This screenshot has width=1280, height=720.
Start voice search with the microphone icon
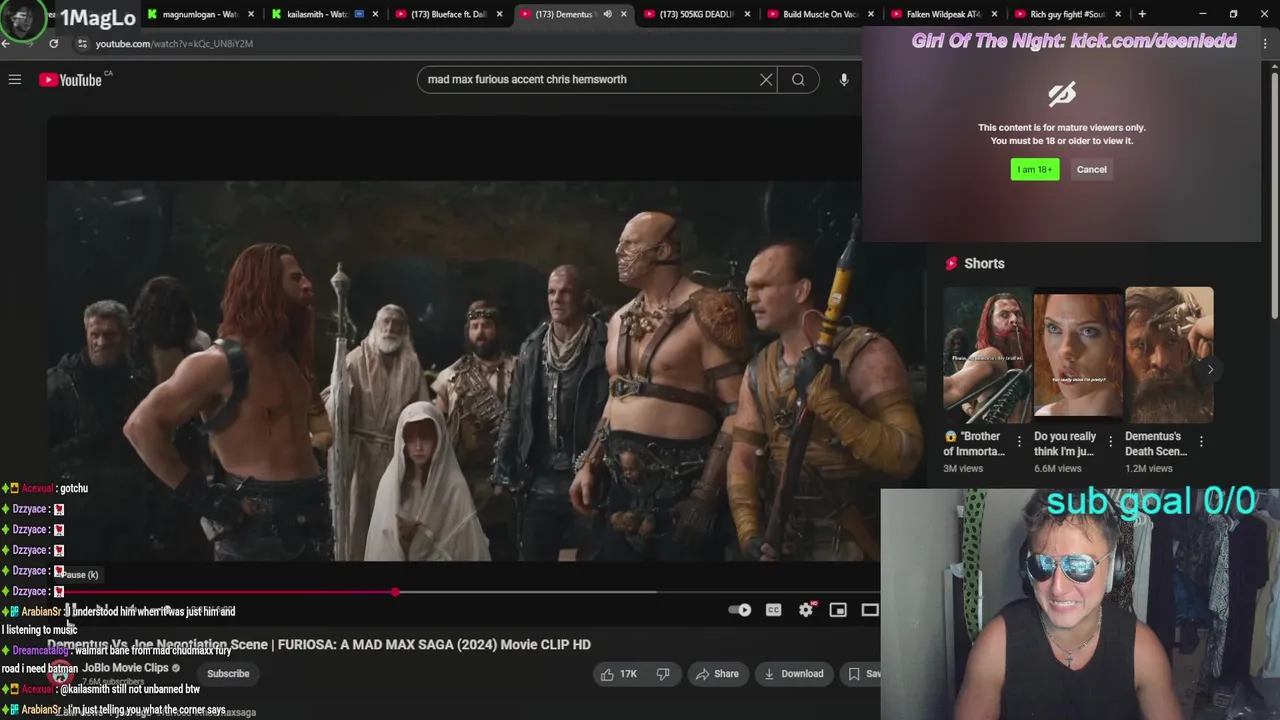pos(844,80)
